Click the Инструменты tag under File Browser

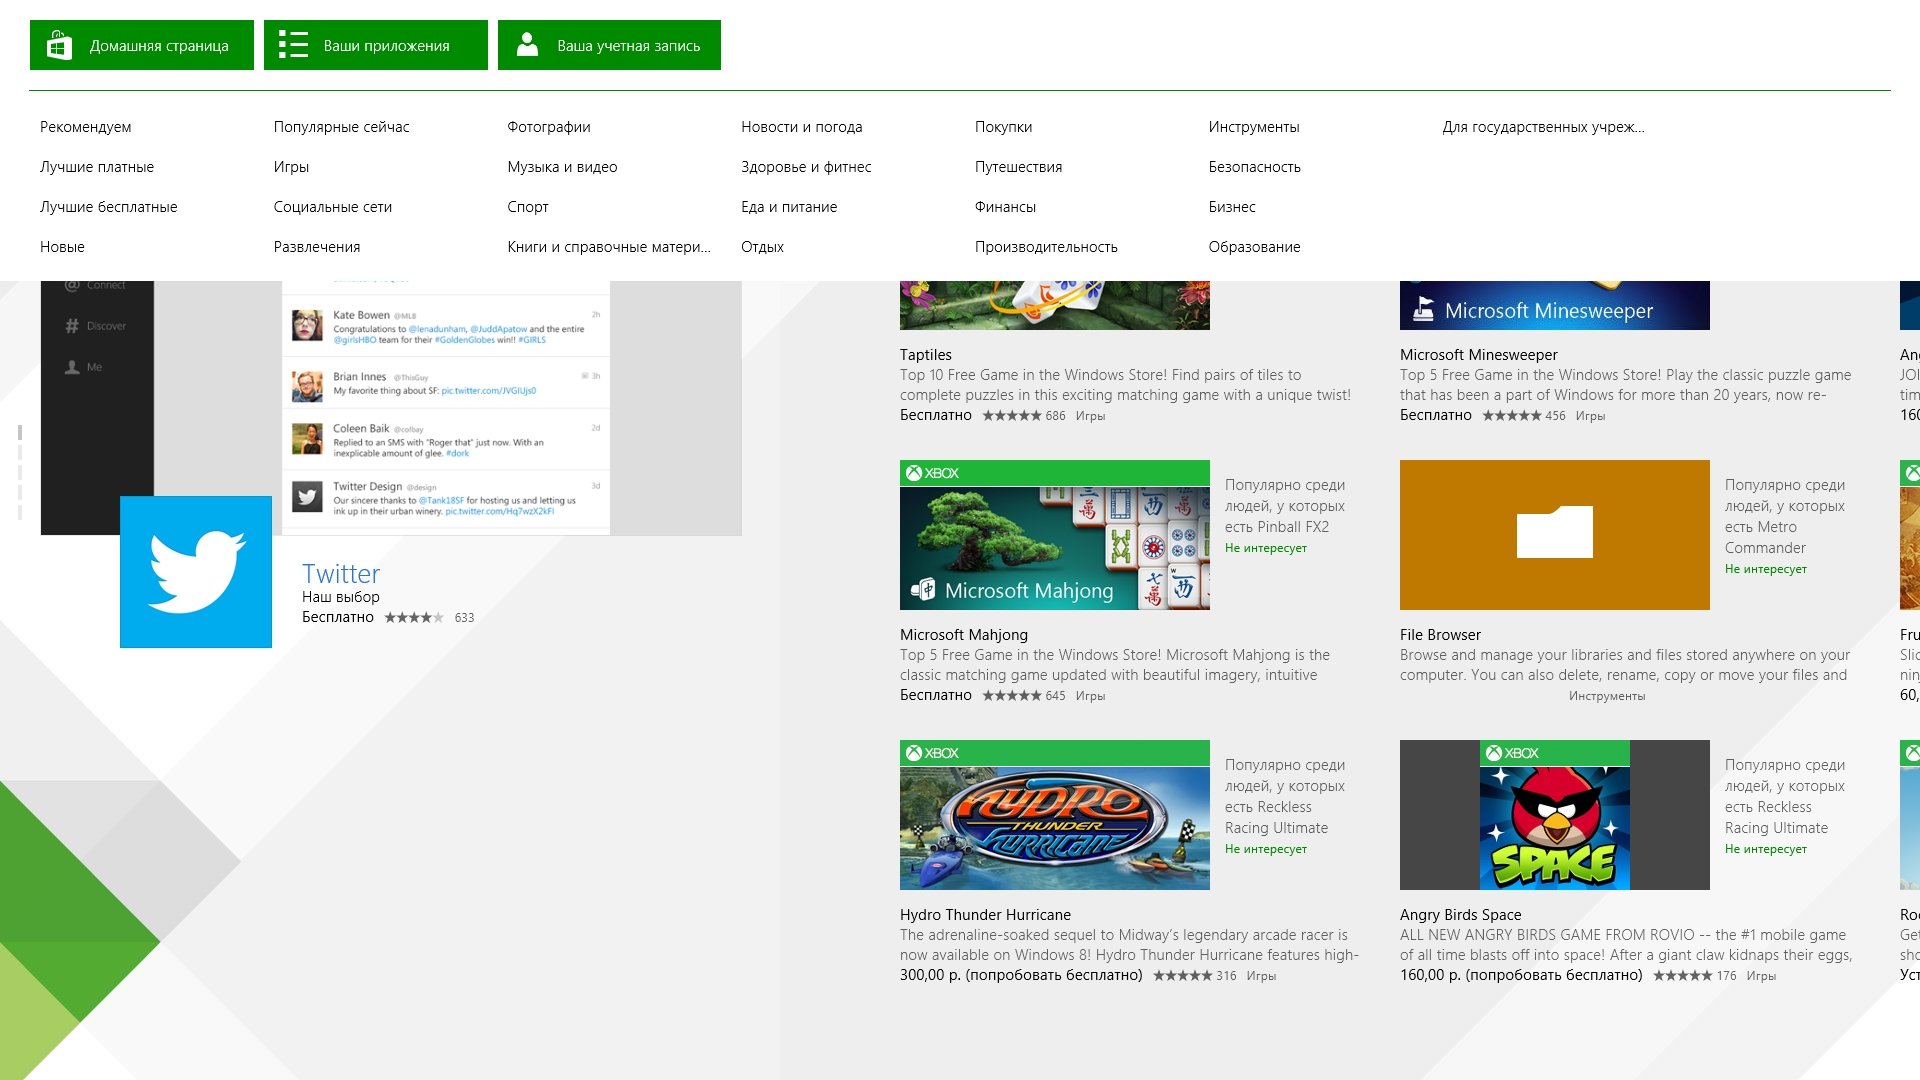(1607, 696)
